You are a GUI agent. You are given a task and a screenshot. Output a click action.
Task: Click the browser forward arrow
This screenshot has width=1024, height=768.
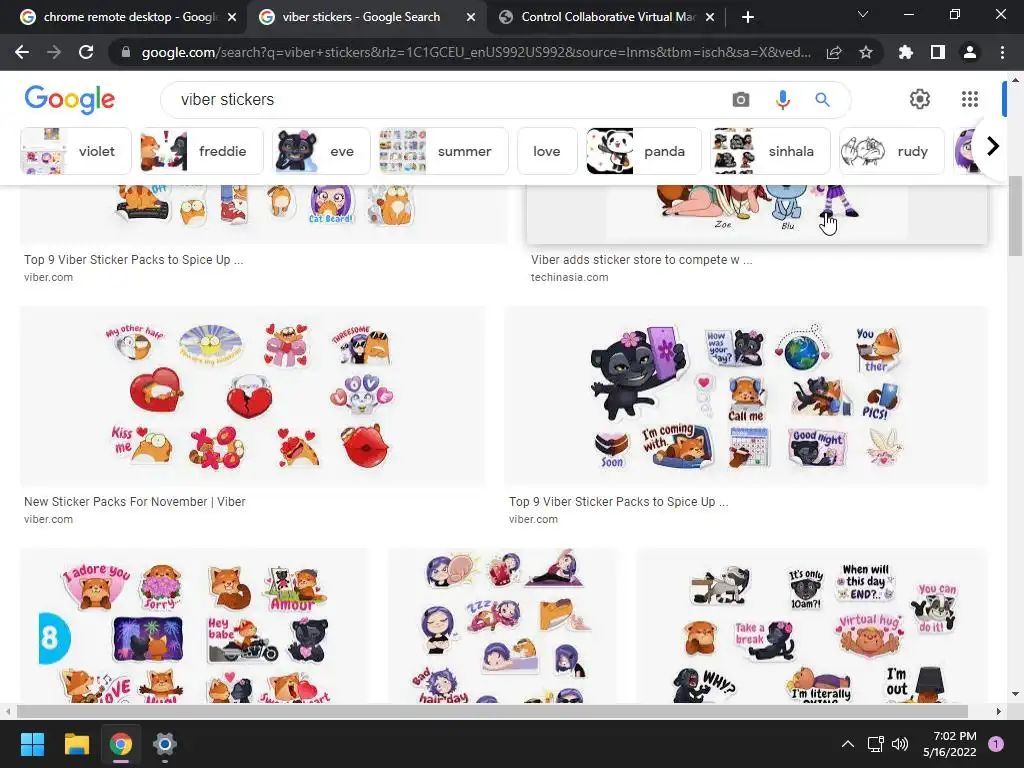click(54, 52)
